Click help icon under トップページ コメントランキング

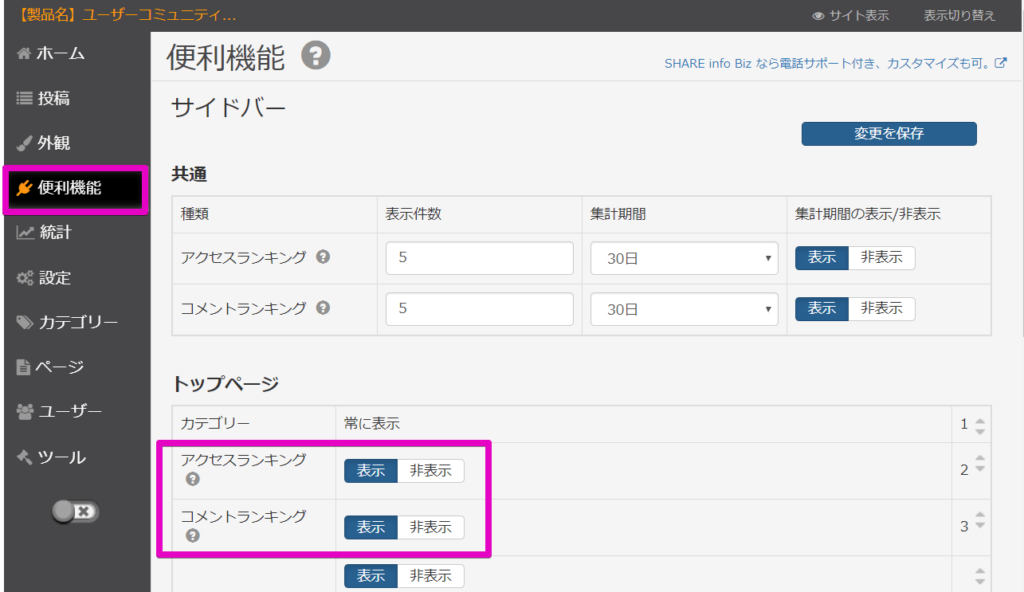coord(192,536)
